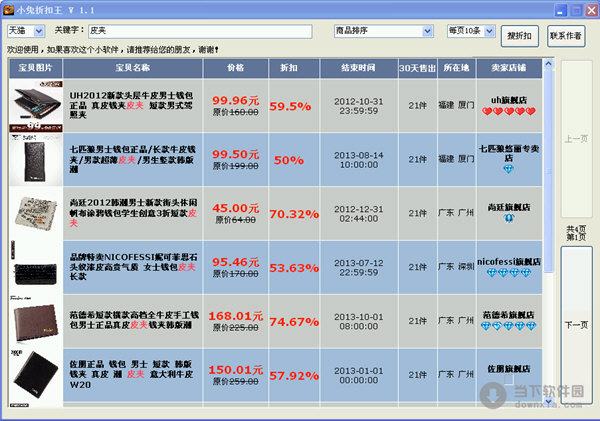600x421 pixels.
Task: Click the 搜折扣 search button
Action: [x=520, y=36]
